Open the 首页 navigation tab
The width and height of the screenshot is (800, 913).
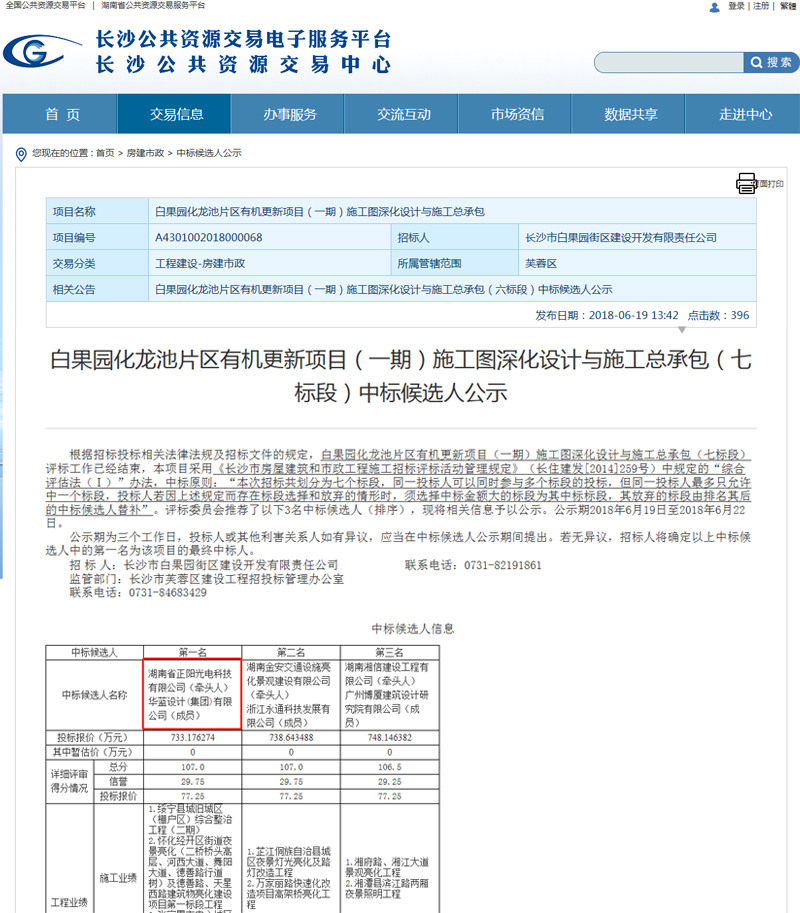point(62,115)
